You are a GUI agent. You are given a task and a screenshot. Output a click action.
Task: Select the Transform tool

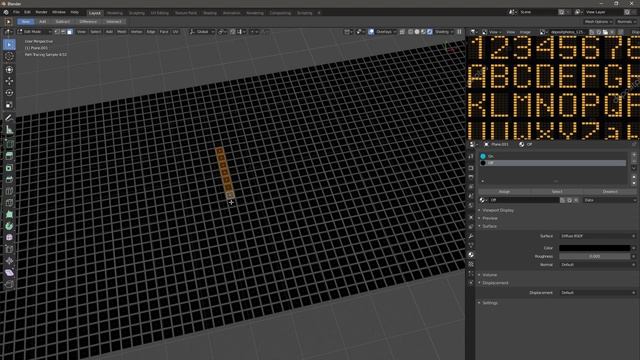click(x=9, y=69)
